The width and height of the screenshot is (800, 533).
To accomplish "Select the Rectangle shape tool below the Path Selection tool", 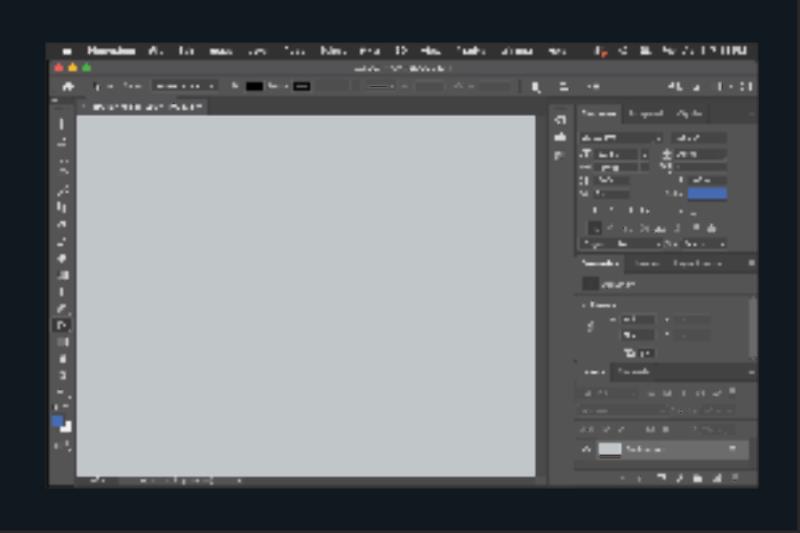I will pos(62,342).
